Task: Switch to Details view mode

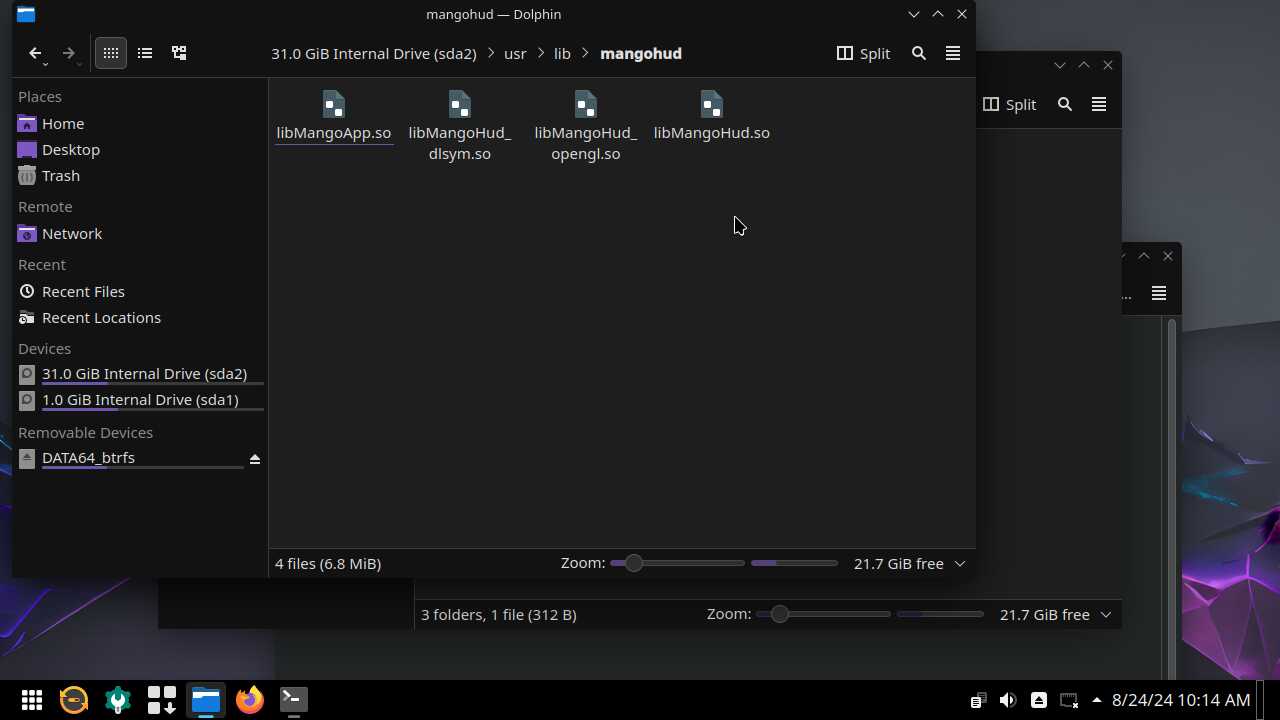Action: click(x=179, y=53)
